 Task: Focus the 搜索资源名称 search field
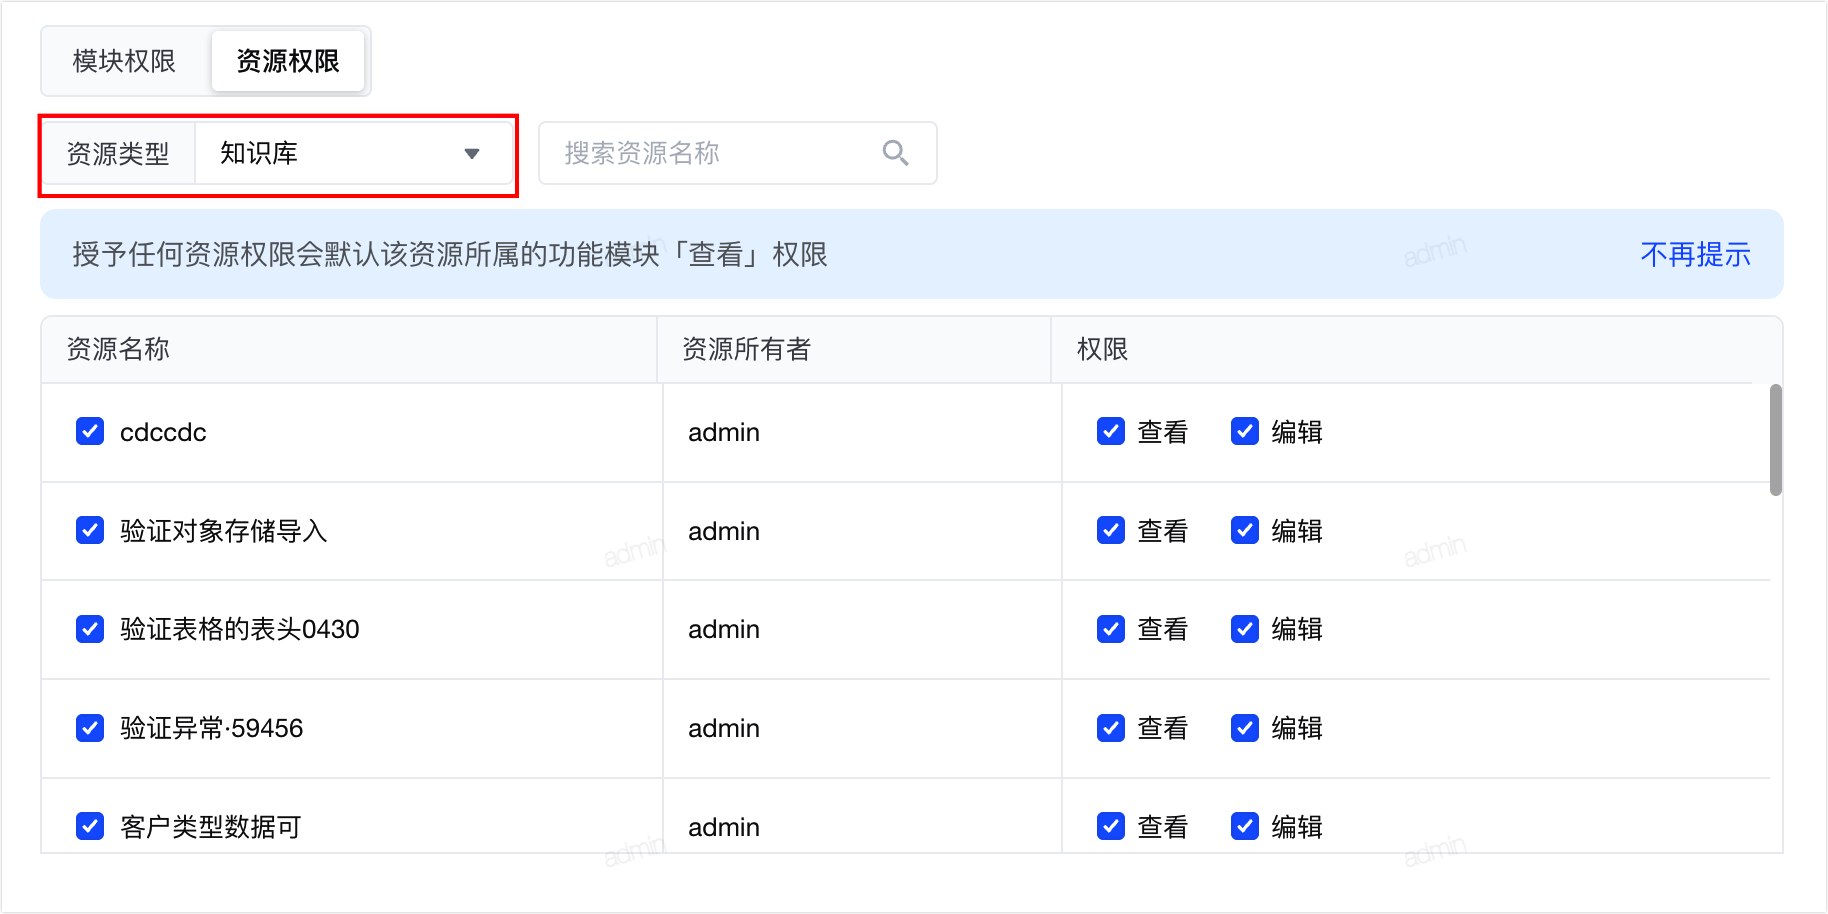pyautogui.click(x=737, y=153)
